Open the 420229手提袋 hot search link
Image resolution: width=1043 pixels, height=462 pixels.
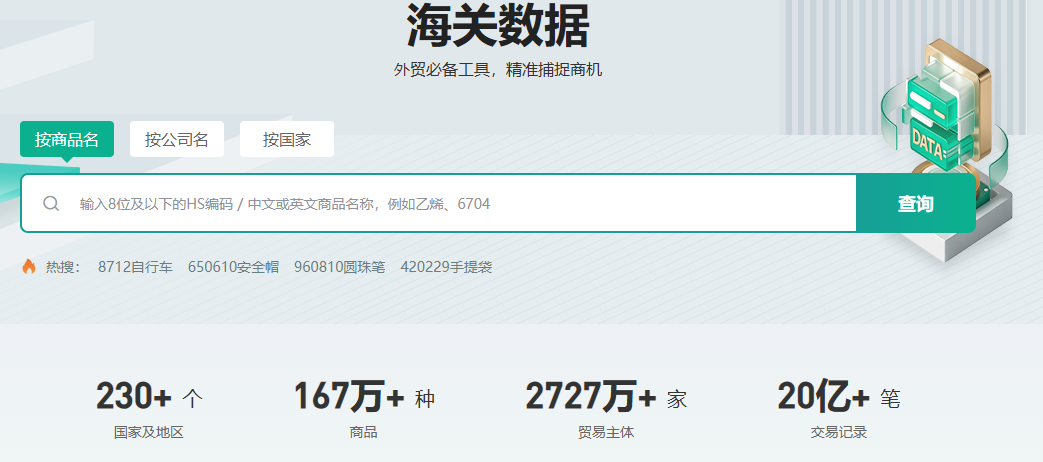point(446,267)
